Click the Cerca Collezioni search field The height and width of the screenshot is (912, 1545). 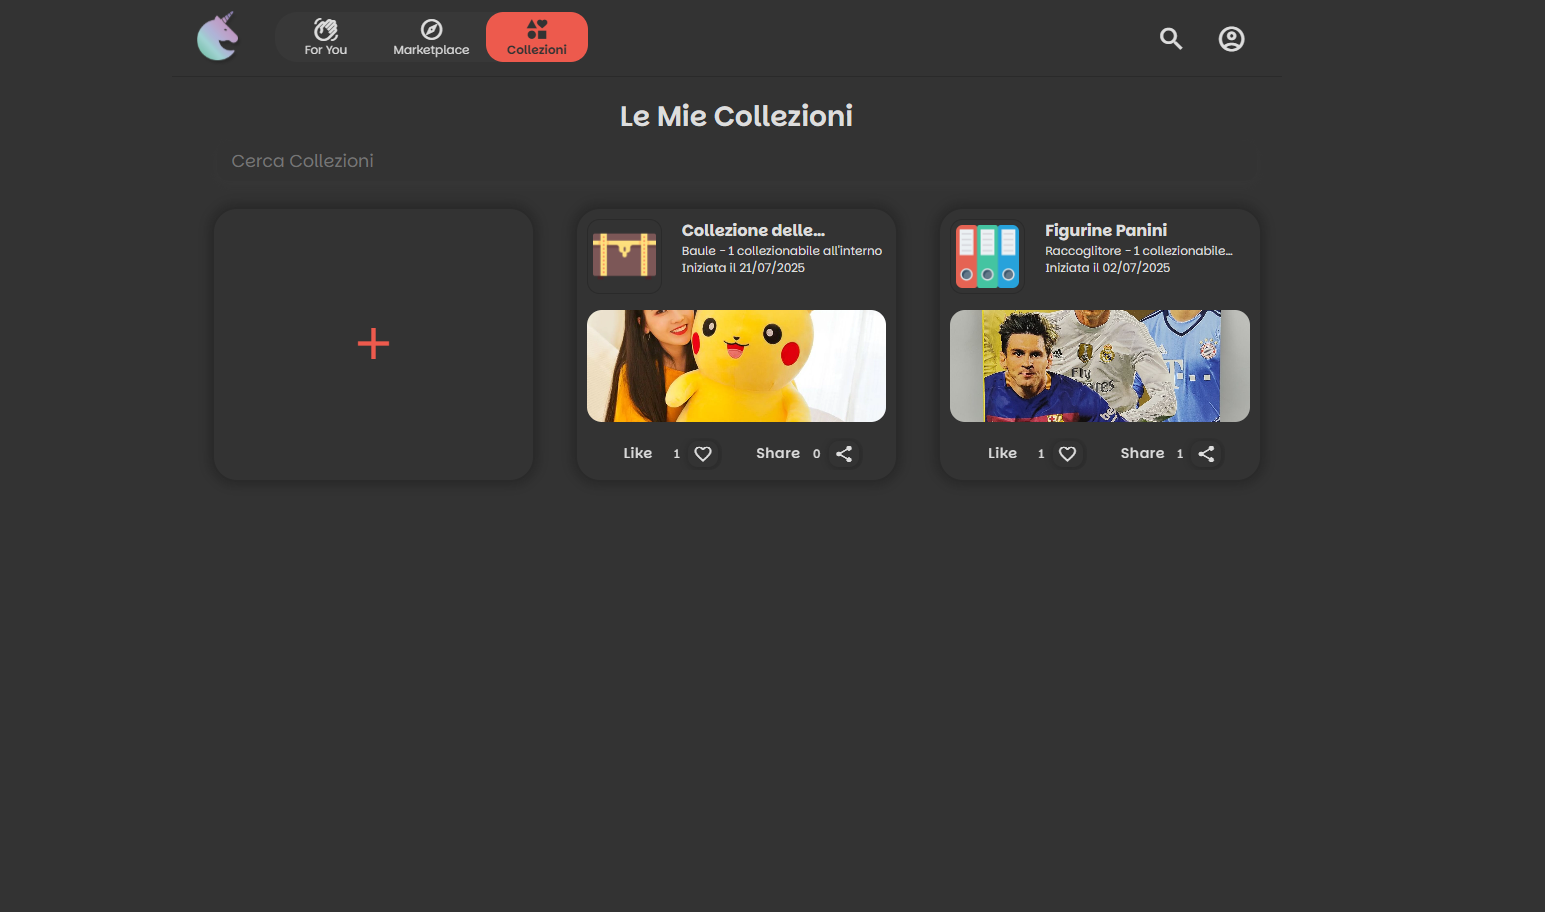tap(736, 161)
